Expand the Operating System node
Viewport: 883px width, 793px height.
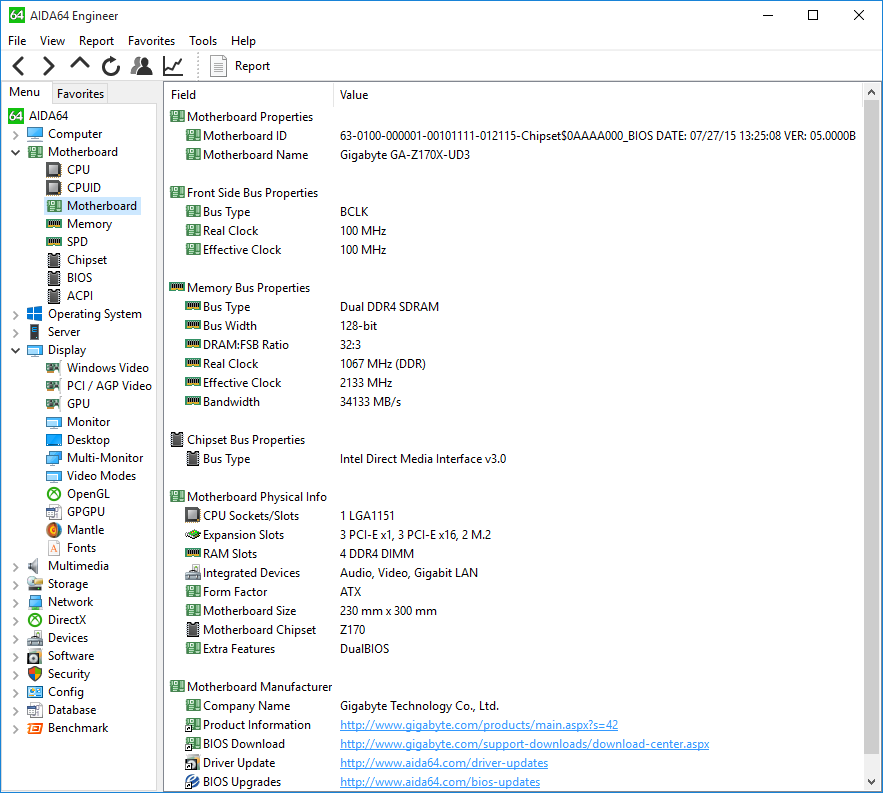(15, 315)
